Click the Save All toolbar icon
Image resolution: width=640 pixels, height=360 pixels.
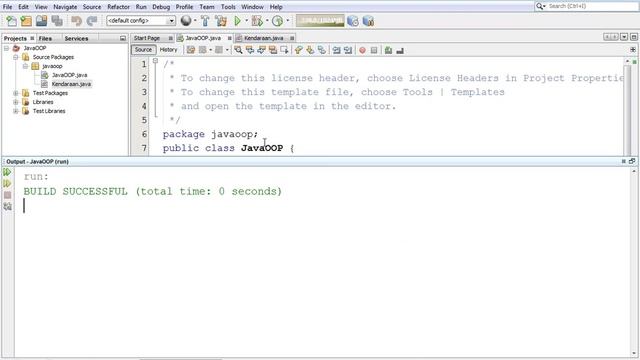(x=57, y=21)
